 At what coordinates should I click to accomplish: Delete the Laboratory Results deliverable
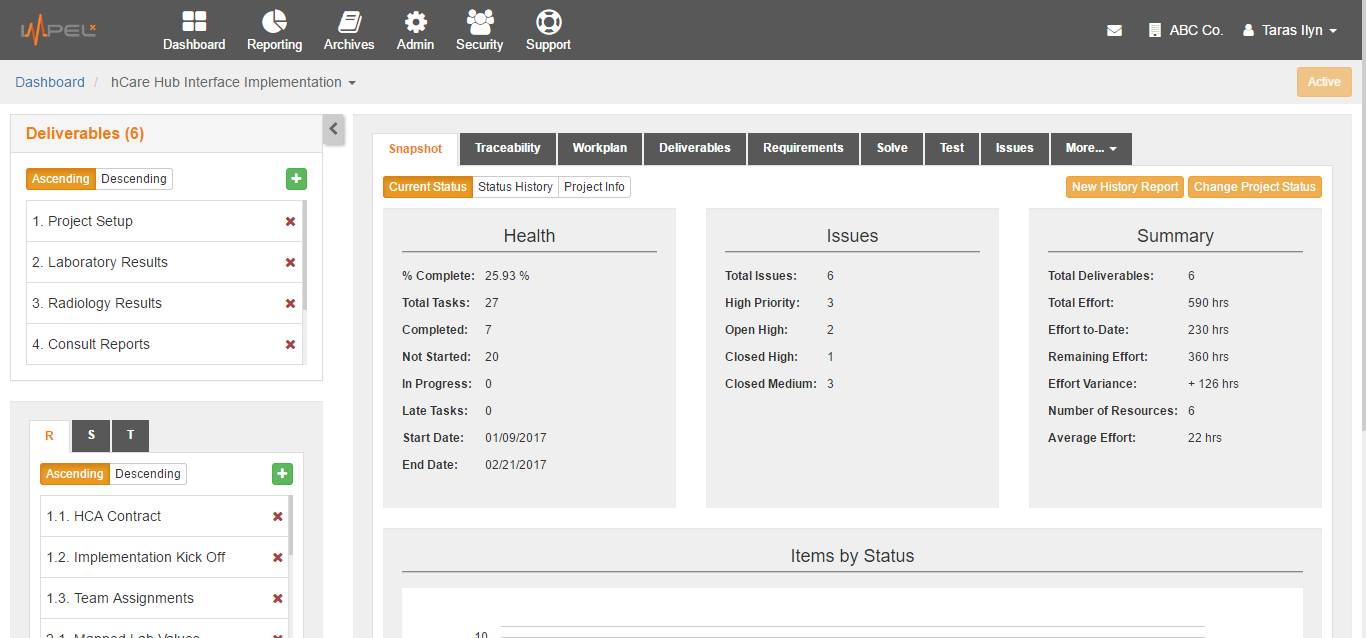click(290, 263)
